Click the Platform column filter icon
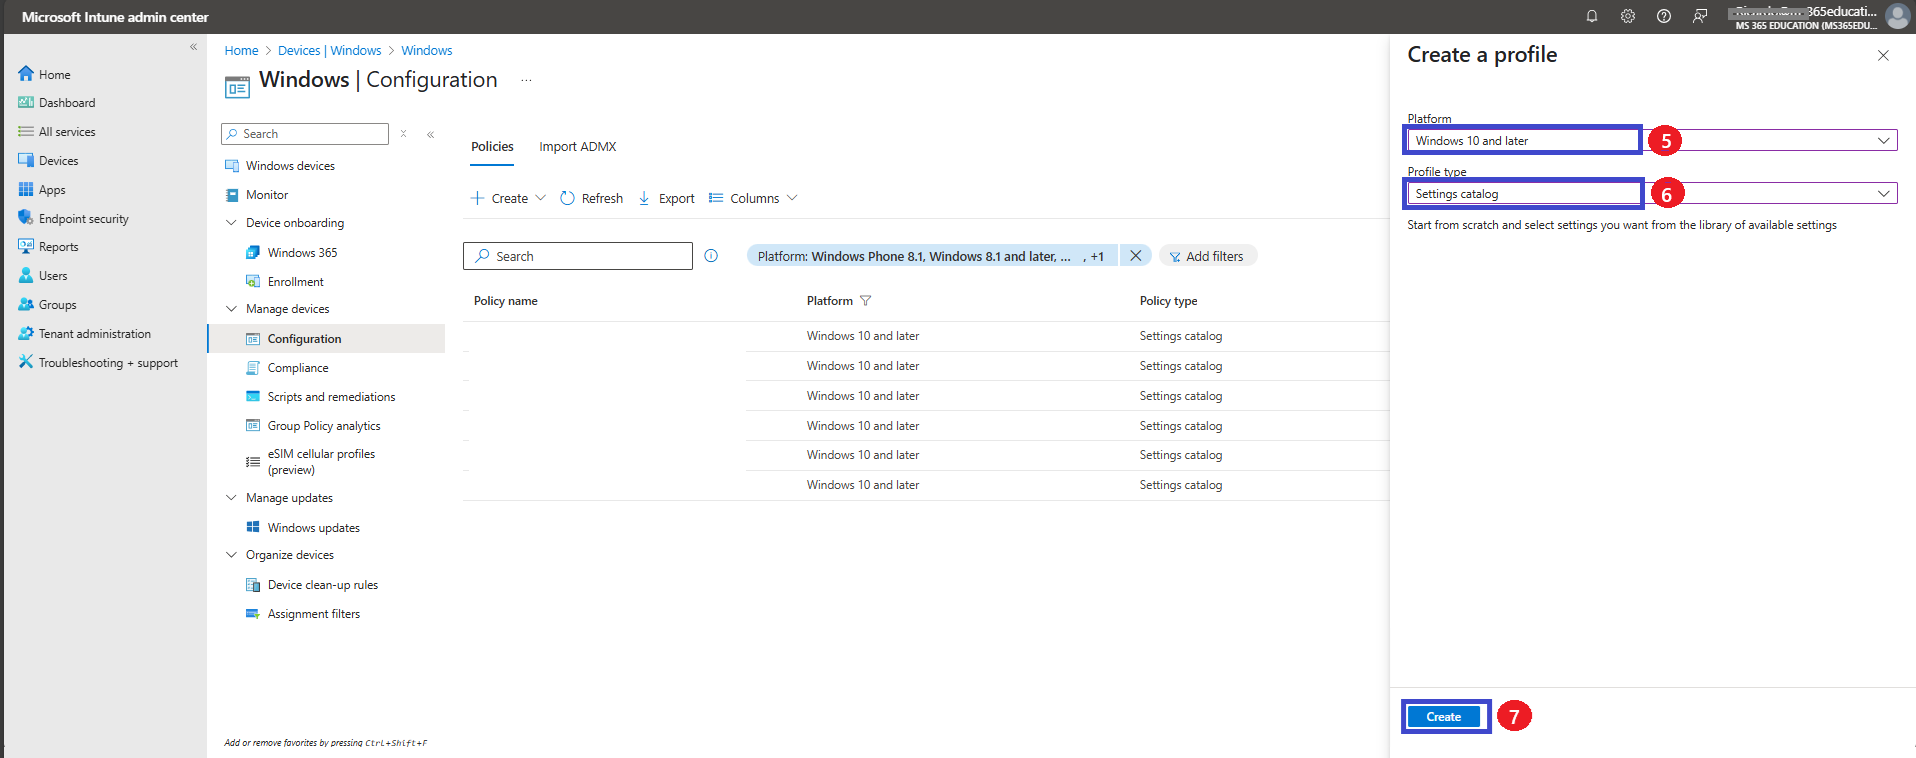The height and width of the screenshot is (758, 1916). pyautogui.click(x=866, y=301)
